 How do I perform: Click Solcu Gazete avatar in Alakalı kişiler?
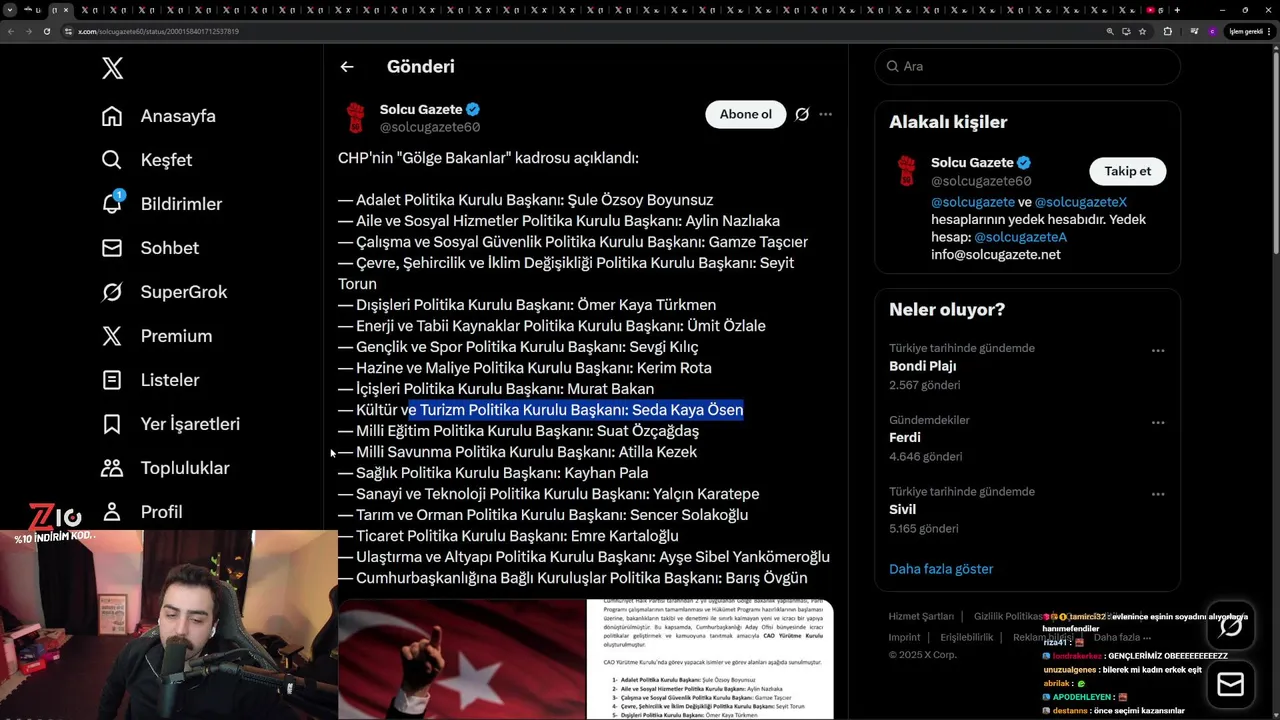906,171
